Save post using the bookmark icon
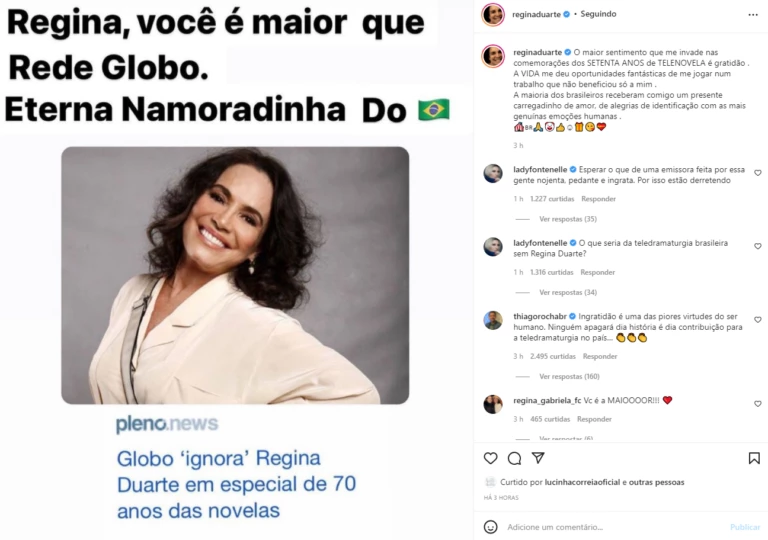The height and width of the screenshot is (540, 768). (754, 458)
